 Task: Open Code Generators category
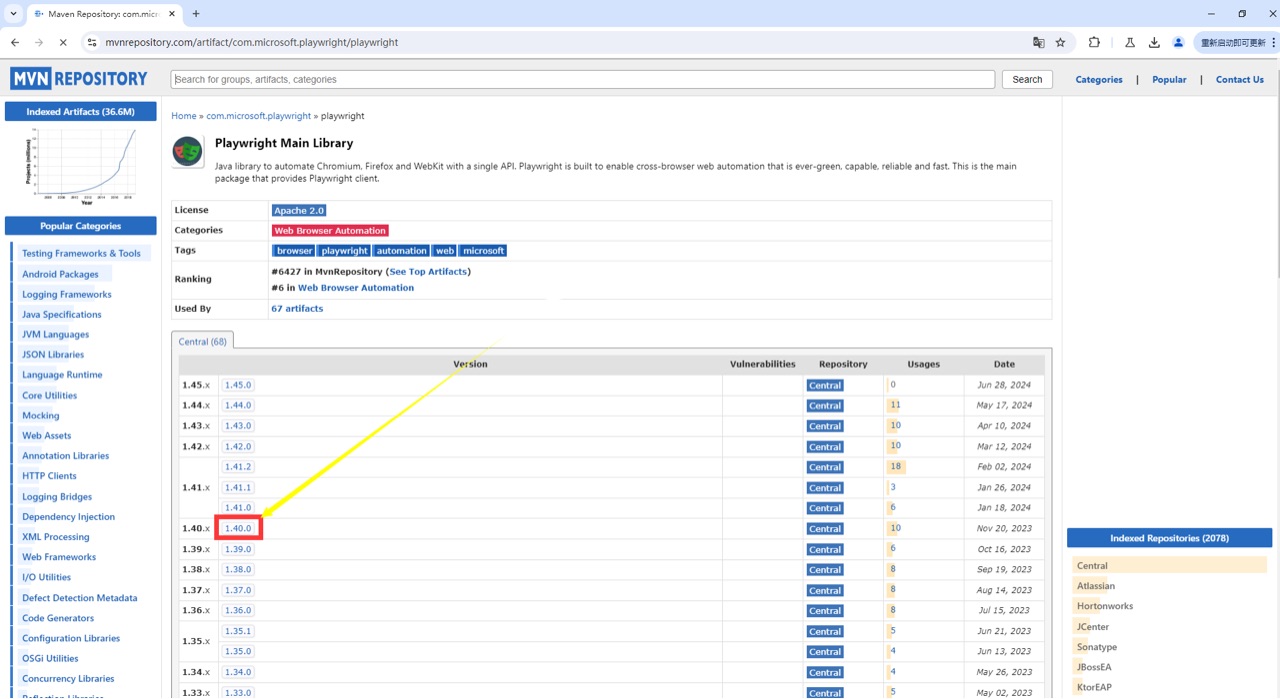click(57, 618)
